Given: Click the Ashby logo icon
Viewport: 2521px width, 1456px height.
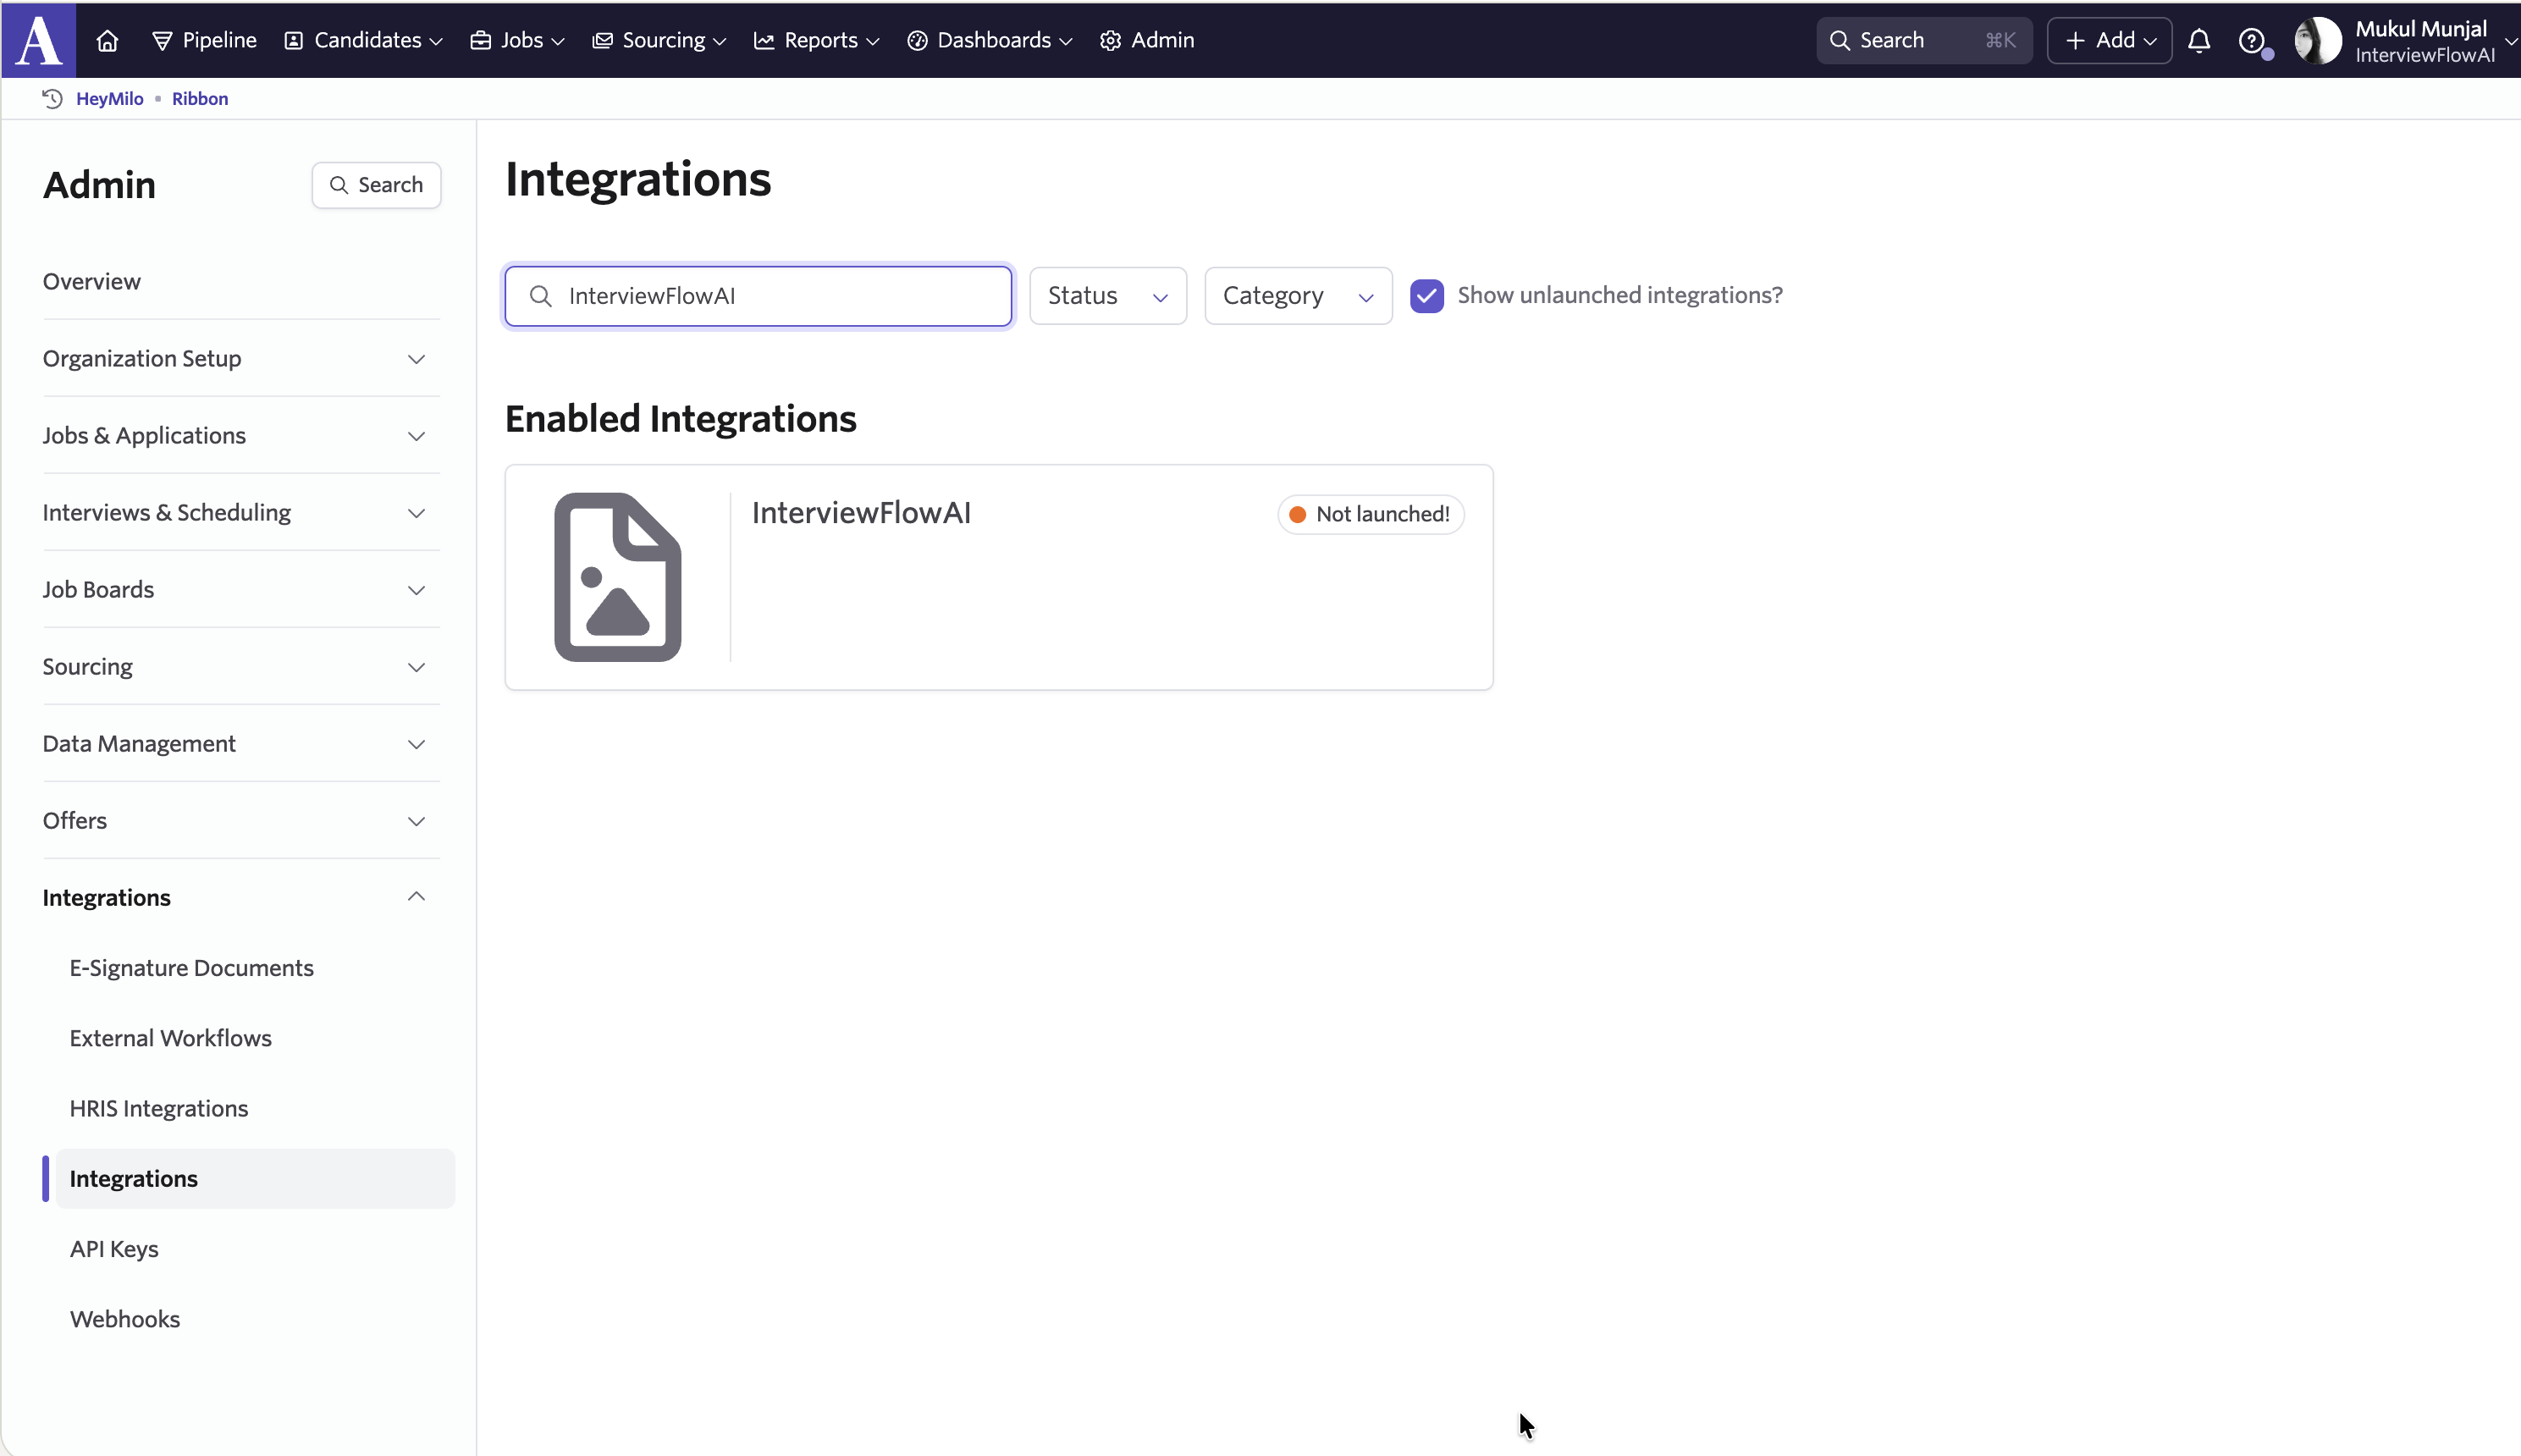Looking at the screenshot, I should click(x=39, y=40).
